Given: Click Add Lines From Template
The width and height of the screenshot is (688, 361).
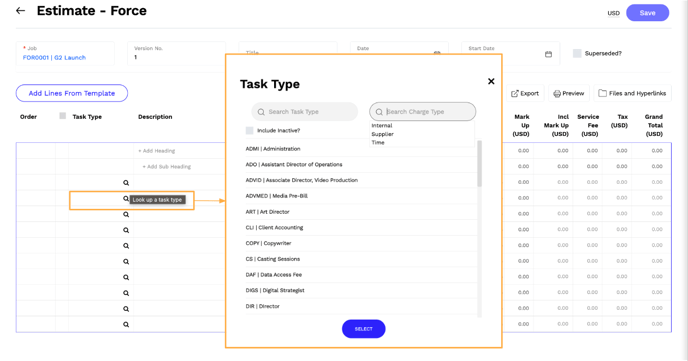Looking at the screenshot, I should click(x=72, y=93).
